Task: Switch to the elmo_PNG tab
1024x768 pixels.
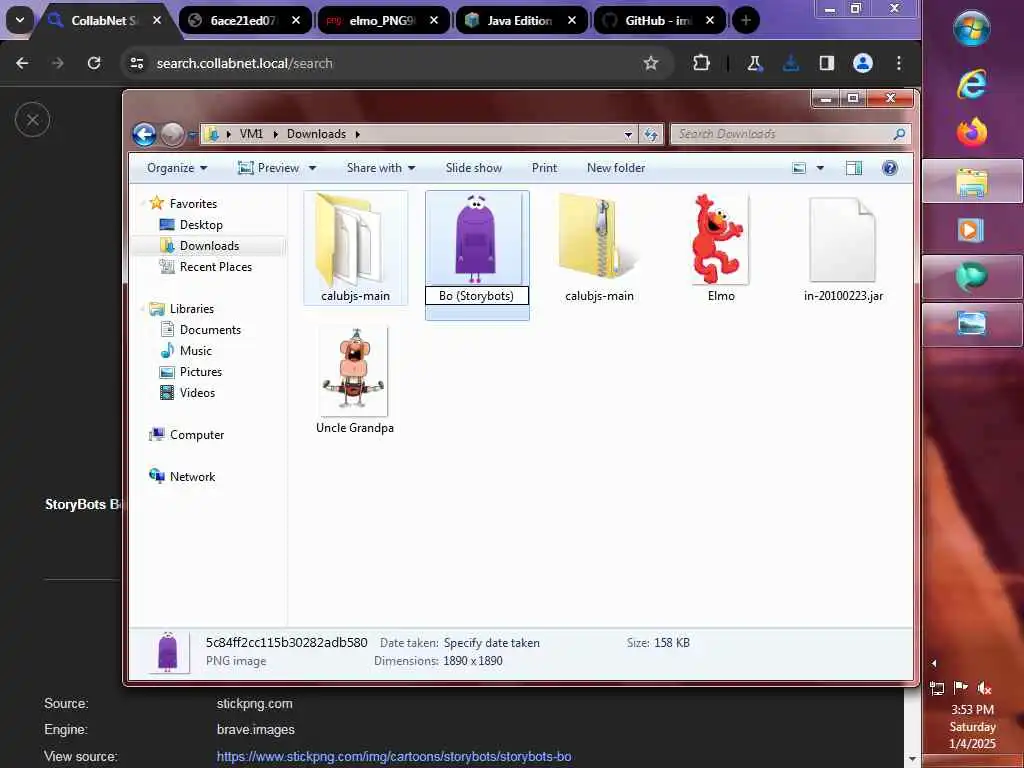Action: tap(382, 20)
